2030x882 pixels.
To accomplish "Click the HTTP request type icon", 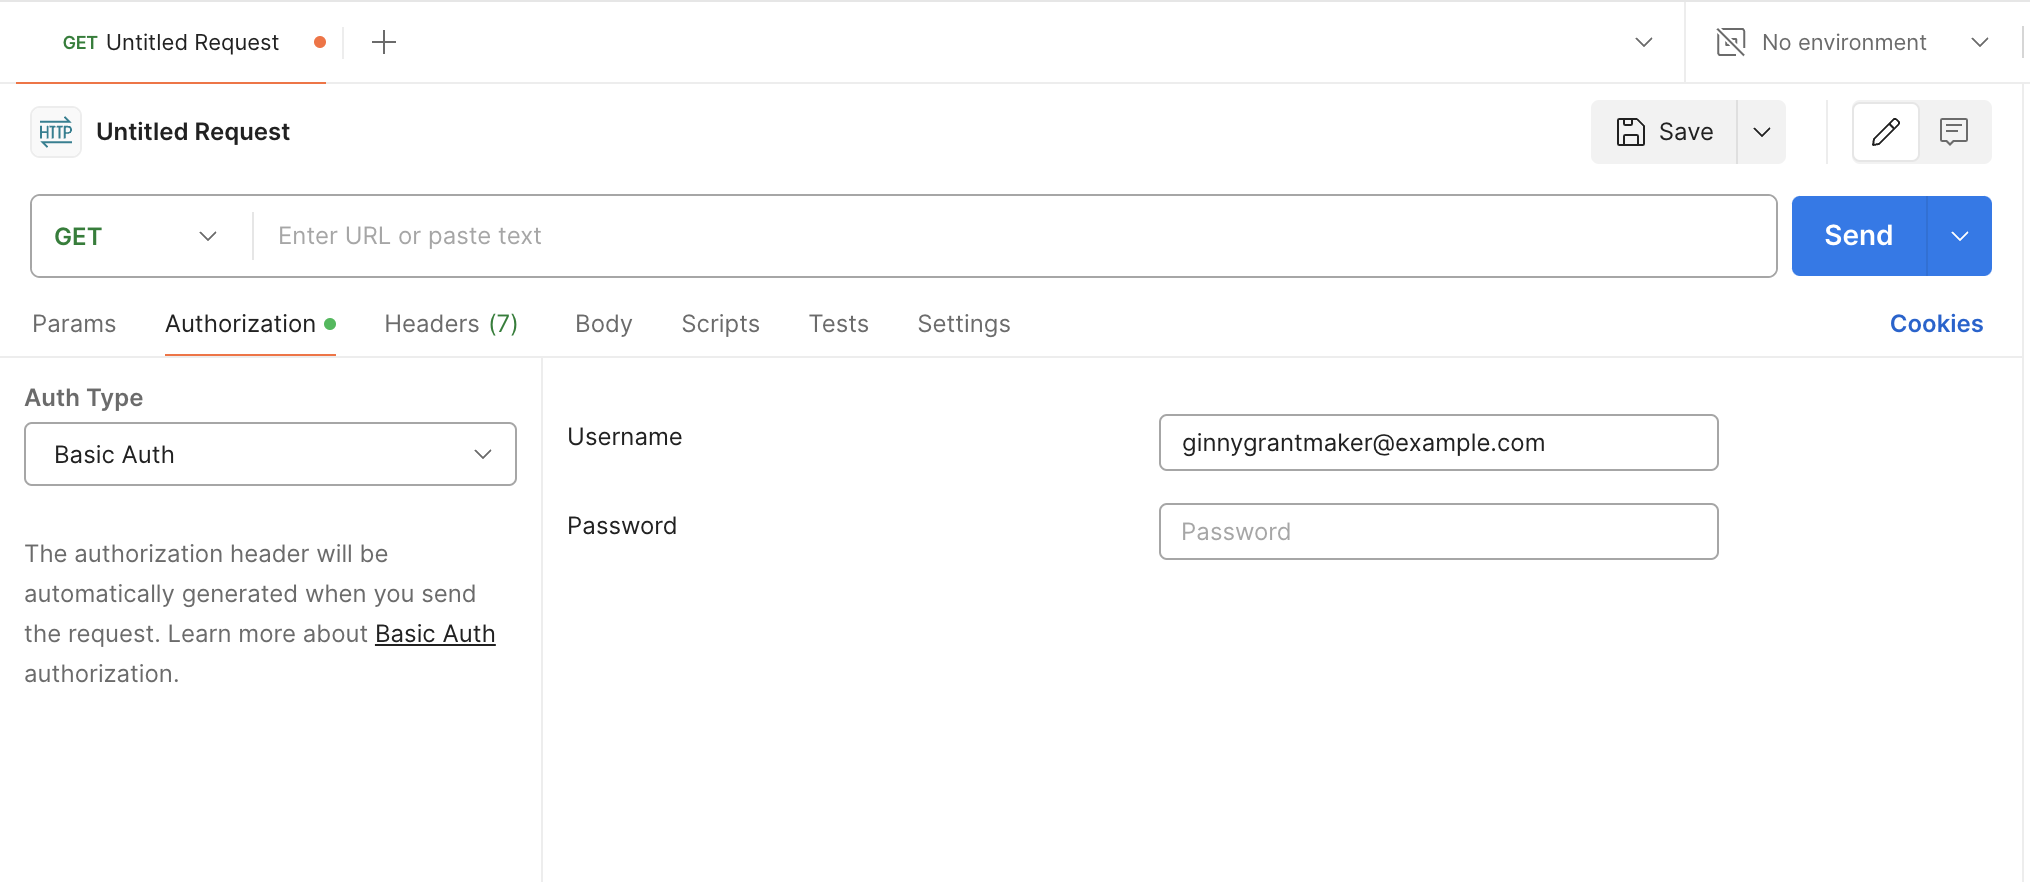I will [56, 132].
